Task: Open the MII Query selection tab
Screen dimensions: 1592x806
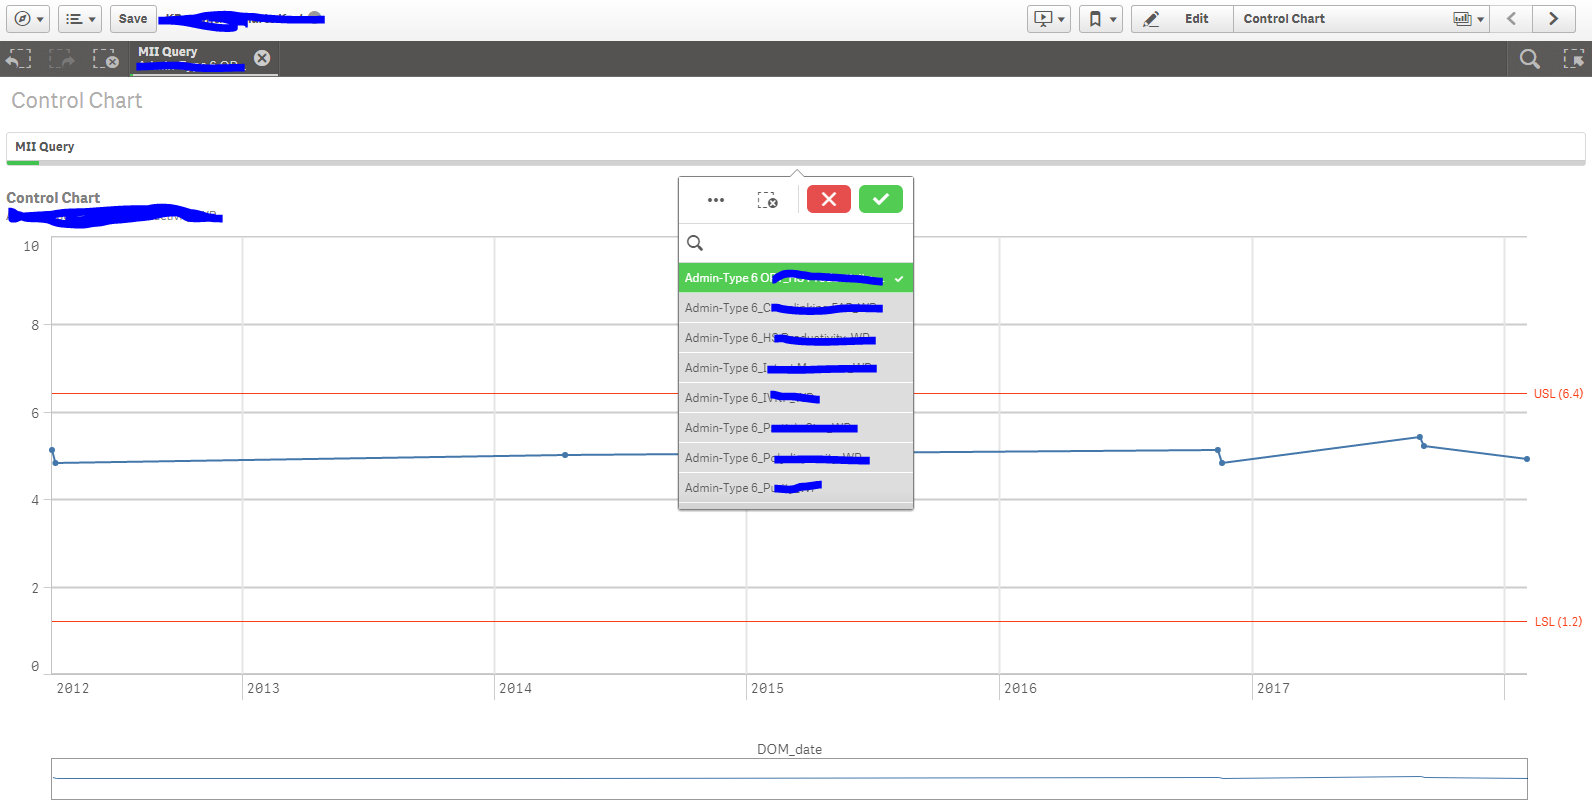Action: 192,58
